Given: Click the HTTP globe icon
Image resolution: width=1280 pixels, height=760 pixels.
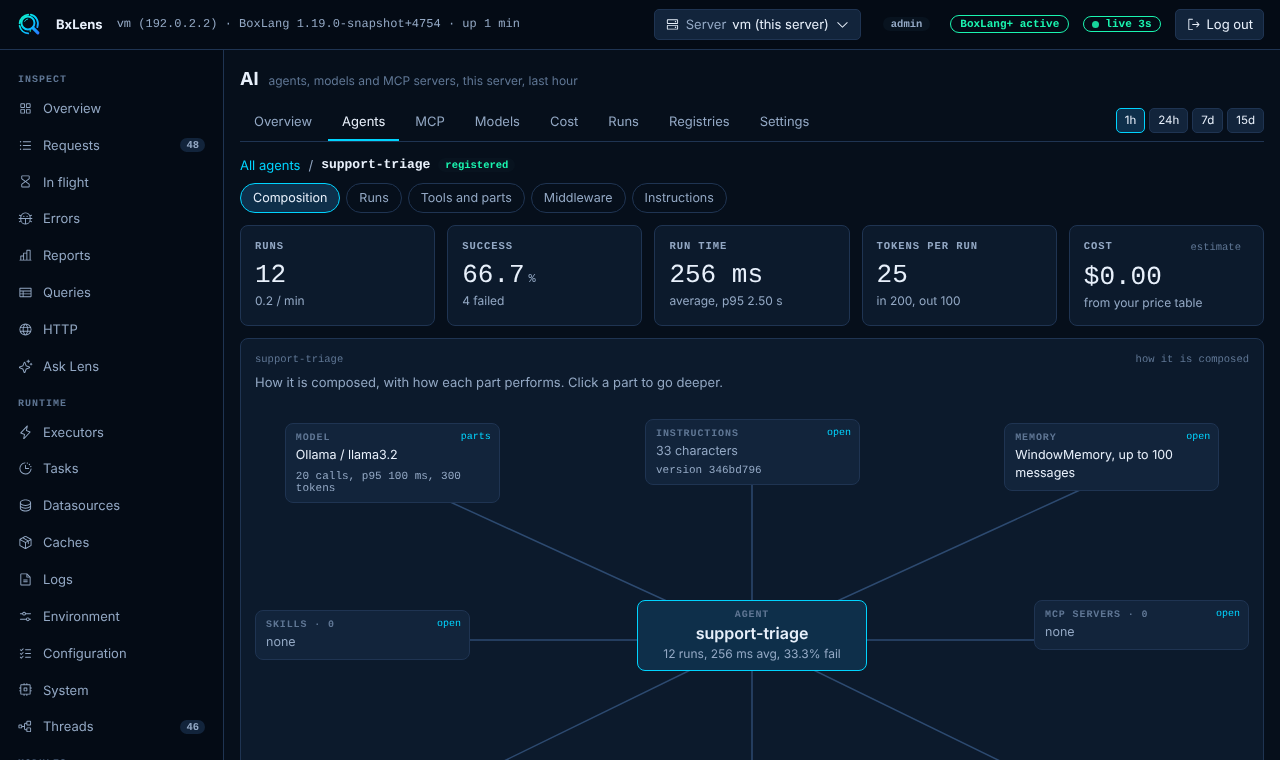Looking at the screenshot, I should click(x=25, y=329).
